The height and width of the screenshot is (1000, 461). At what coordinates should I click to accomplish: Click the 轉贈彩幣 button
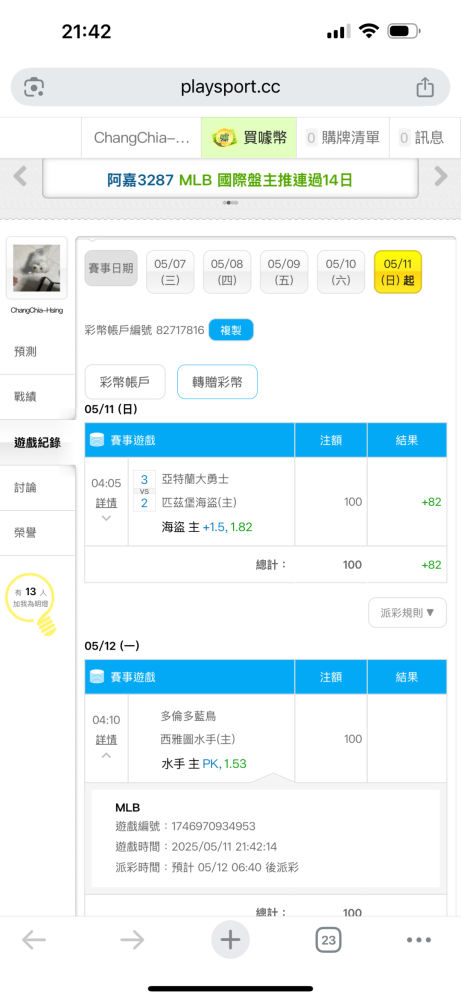(217, 382)
